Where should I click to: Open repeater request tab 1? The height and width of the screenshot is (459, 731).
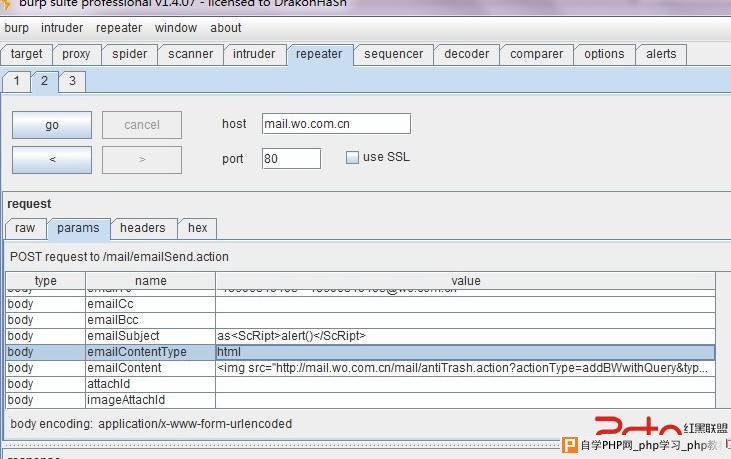point(17,81)
